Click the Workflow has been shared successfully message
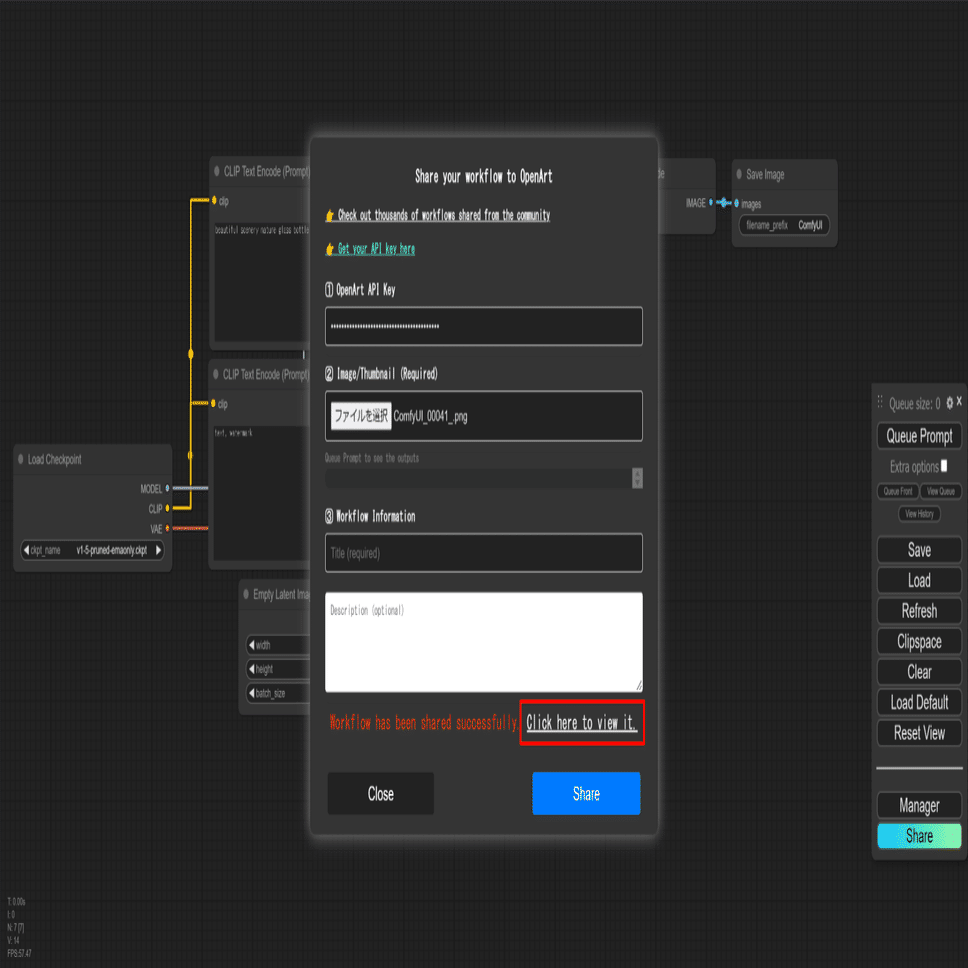This screenshot has height=968, width=968. 424,722
